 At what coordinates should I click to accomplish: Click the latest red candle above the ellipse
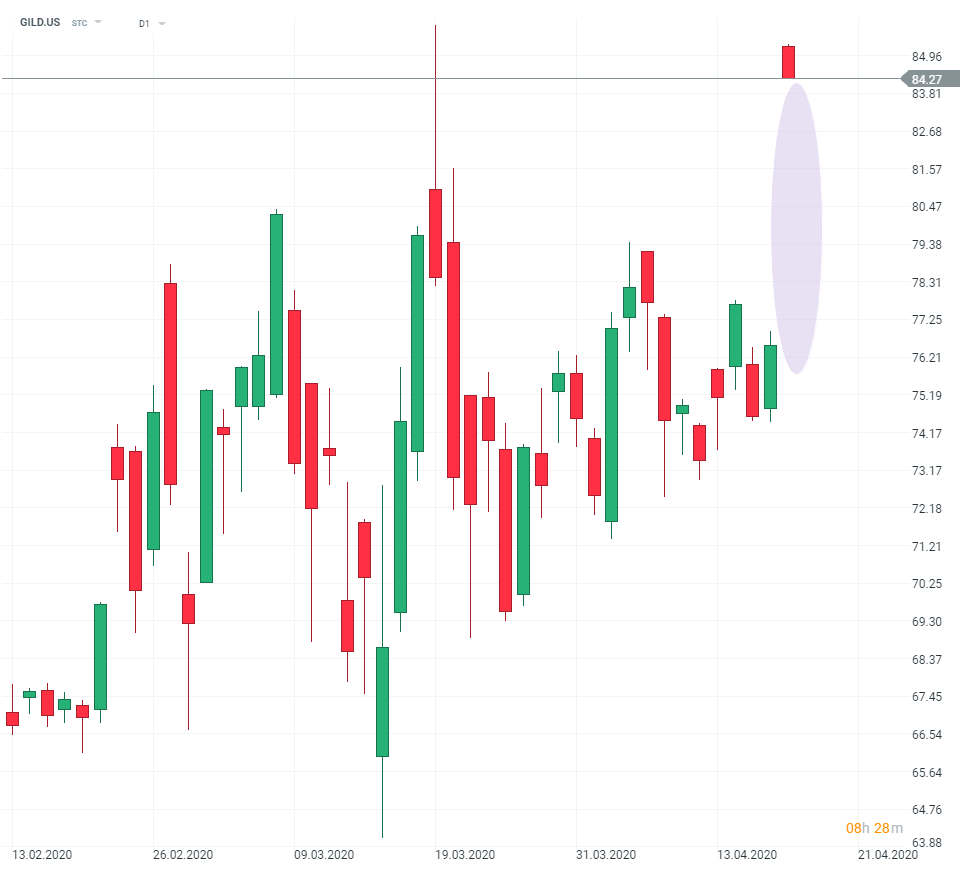788,61
